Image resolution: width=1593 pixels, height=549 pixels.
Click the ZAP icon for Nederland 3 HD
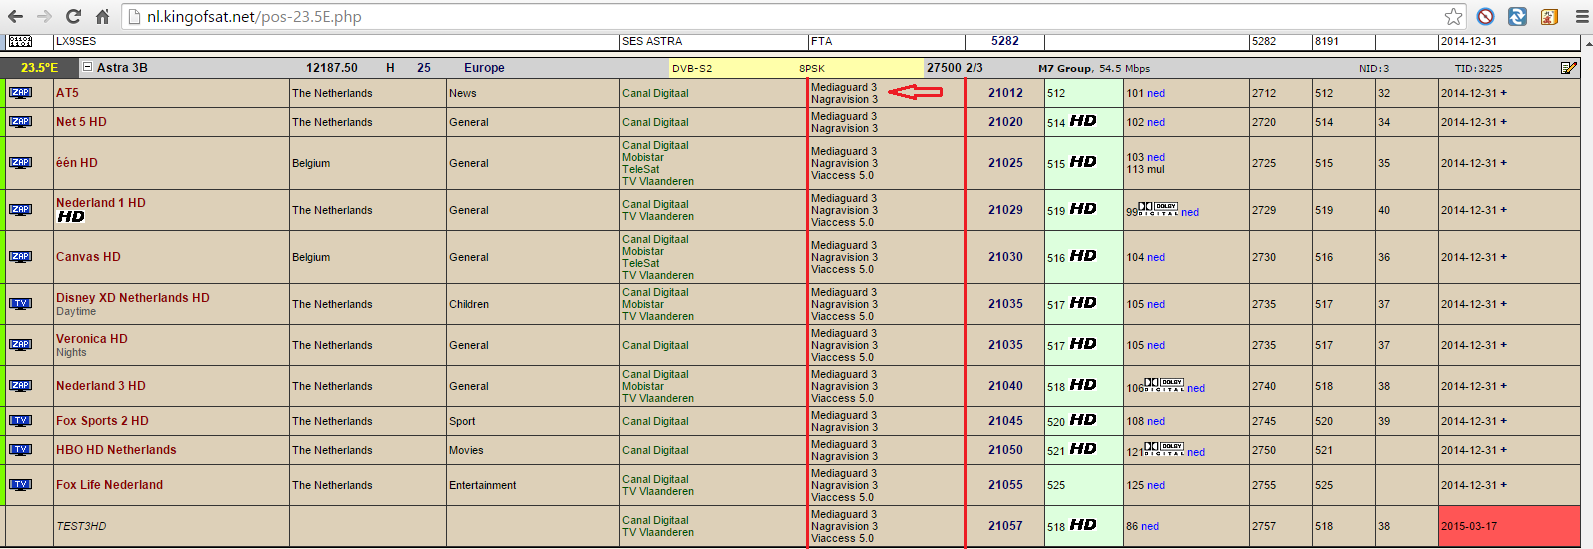point(20,385)
